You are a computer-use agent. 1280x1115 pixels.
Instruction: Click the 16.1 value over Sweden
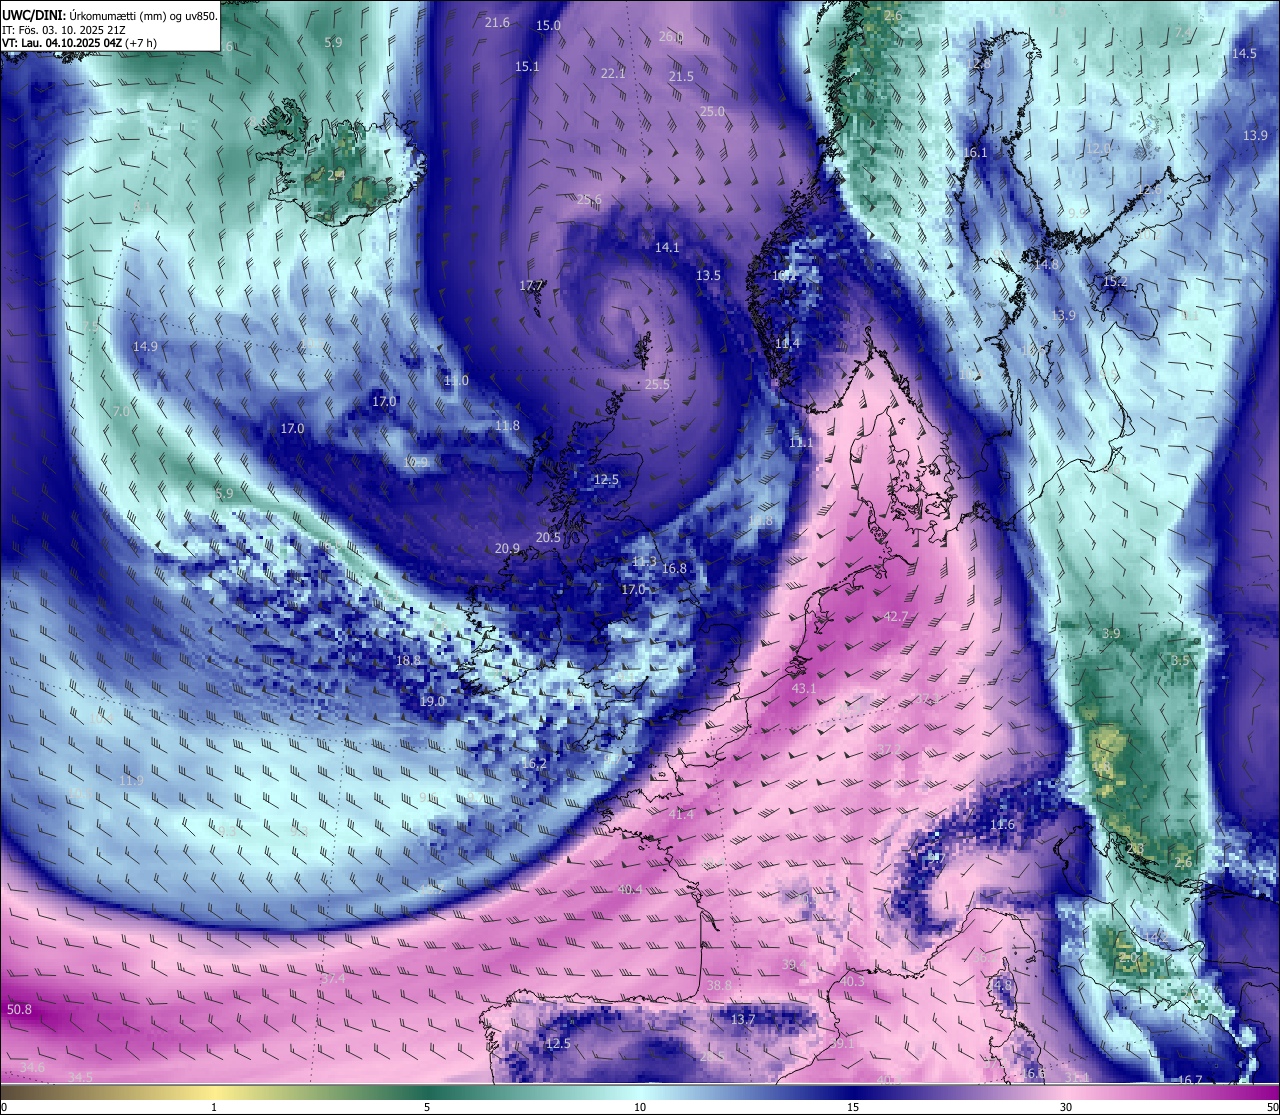[x=975, y=153]
